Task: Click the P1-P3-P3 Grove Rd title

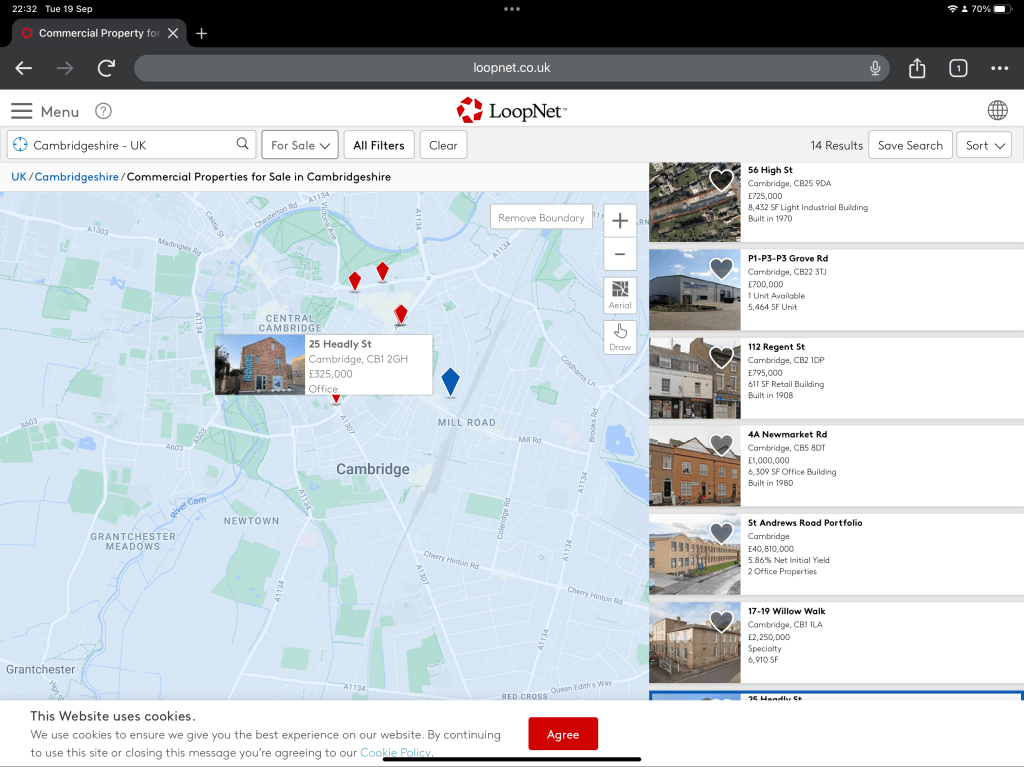Action: point(788,258)
